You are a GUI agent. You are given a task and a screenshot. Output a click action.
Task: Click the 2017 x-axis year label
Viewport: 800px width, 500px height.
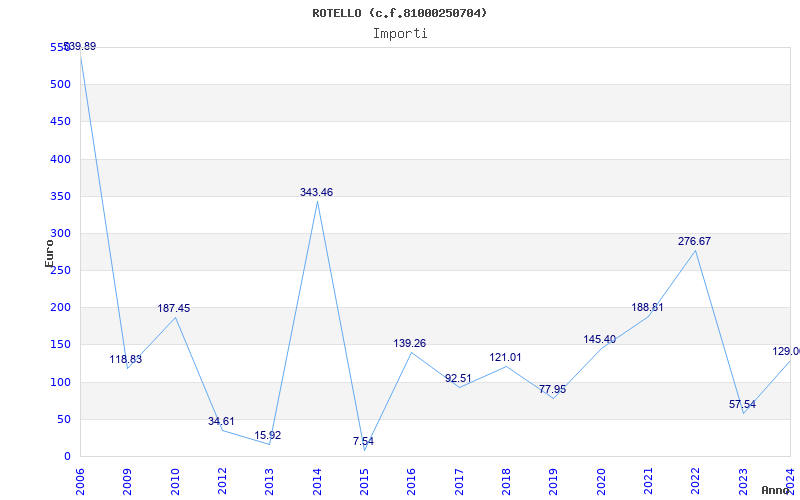[459, 482]
